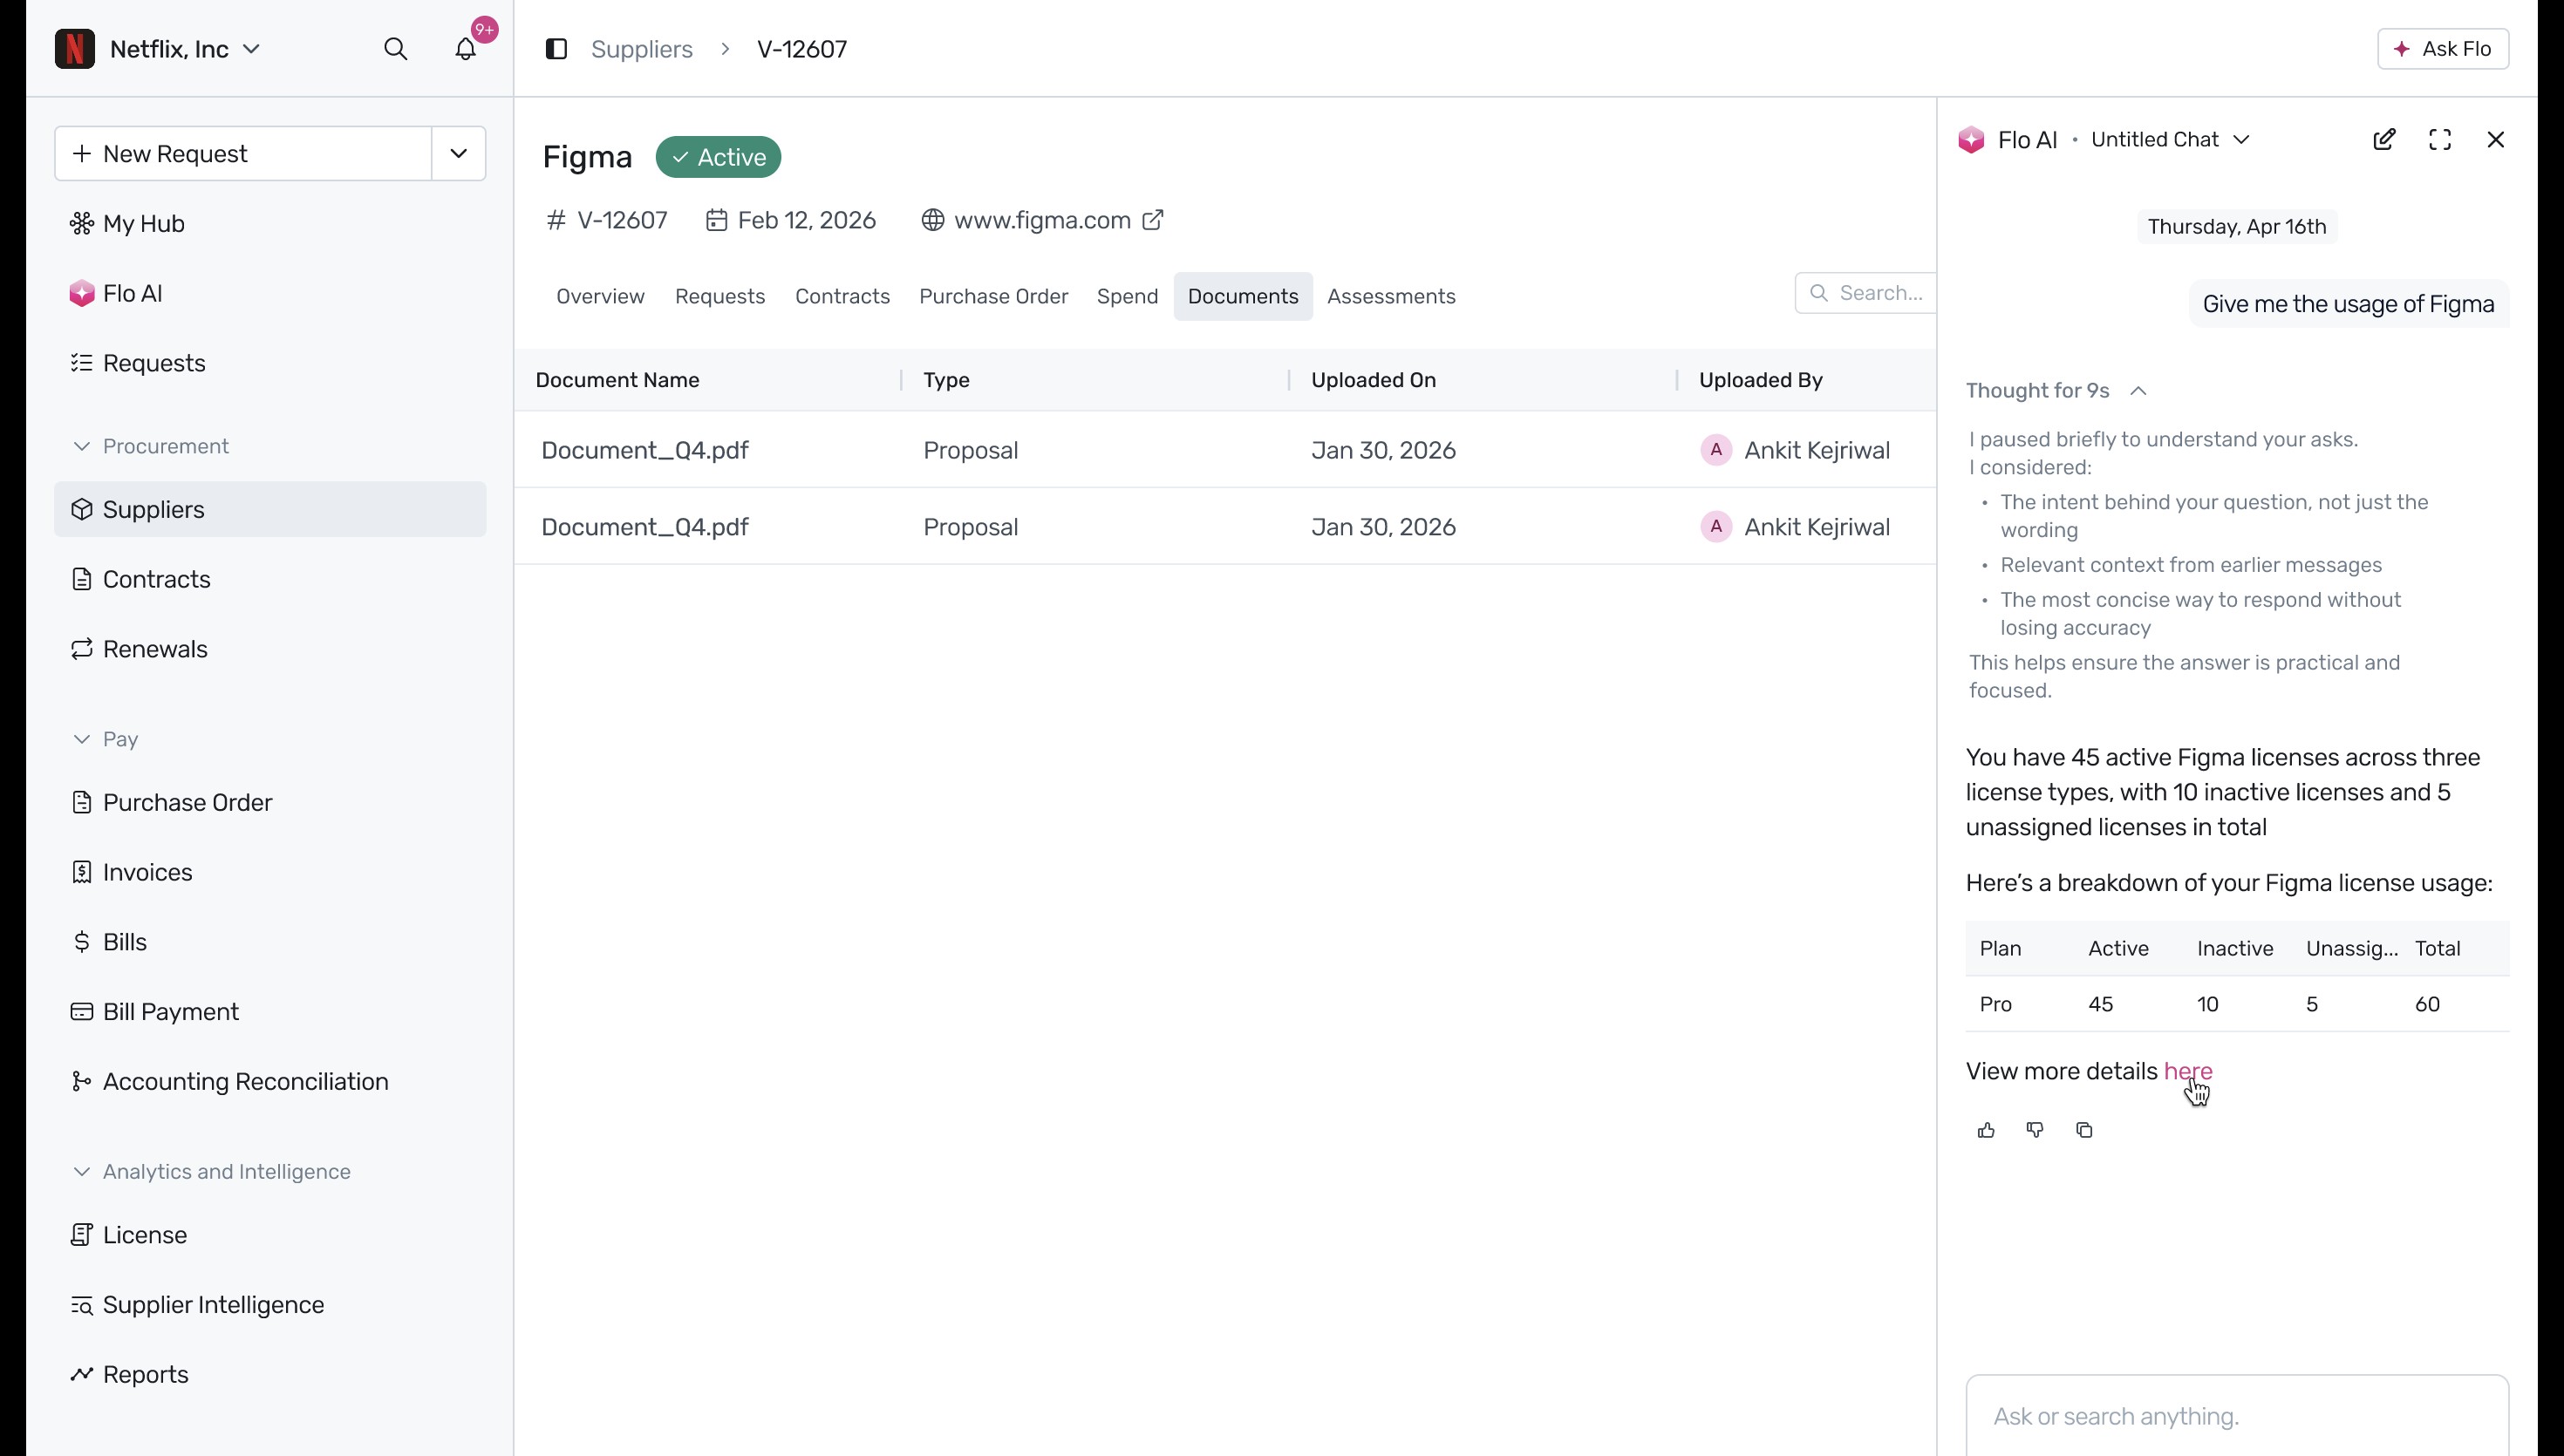
Task: Give thumbs up to Flo response
Action: pyautogui.click(x=1986, y=1130)
